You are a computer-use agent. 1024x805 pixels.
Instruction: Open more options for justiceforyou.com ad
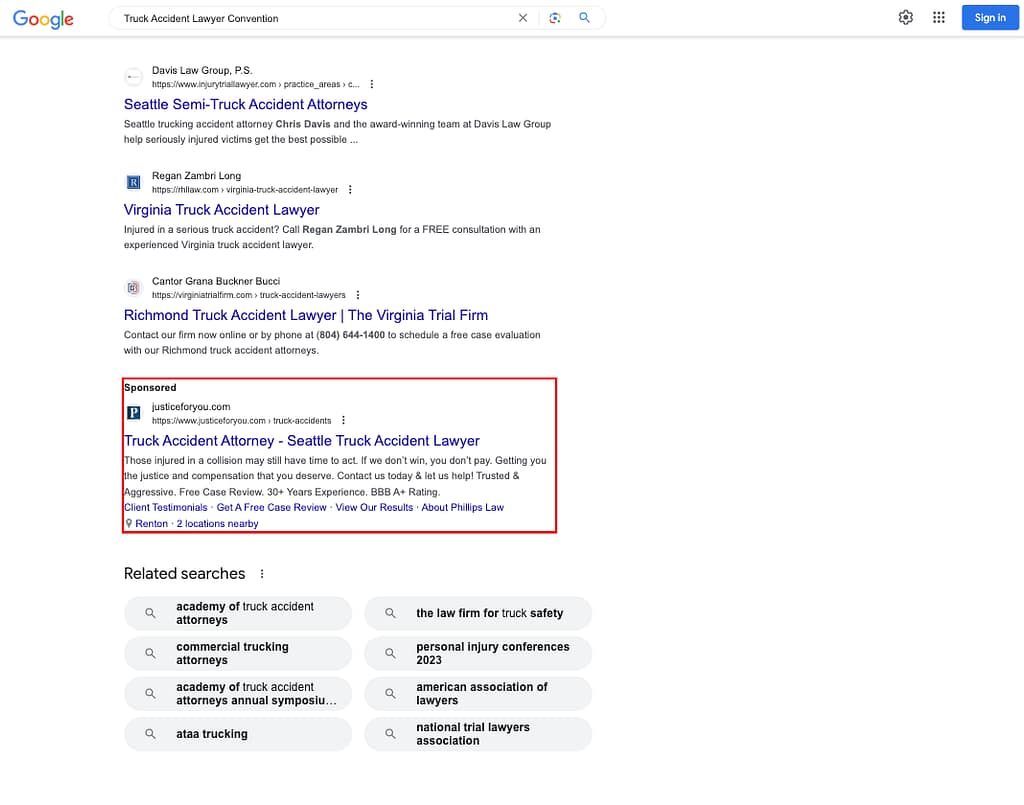click(x=343, y=420)
